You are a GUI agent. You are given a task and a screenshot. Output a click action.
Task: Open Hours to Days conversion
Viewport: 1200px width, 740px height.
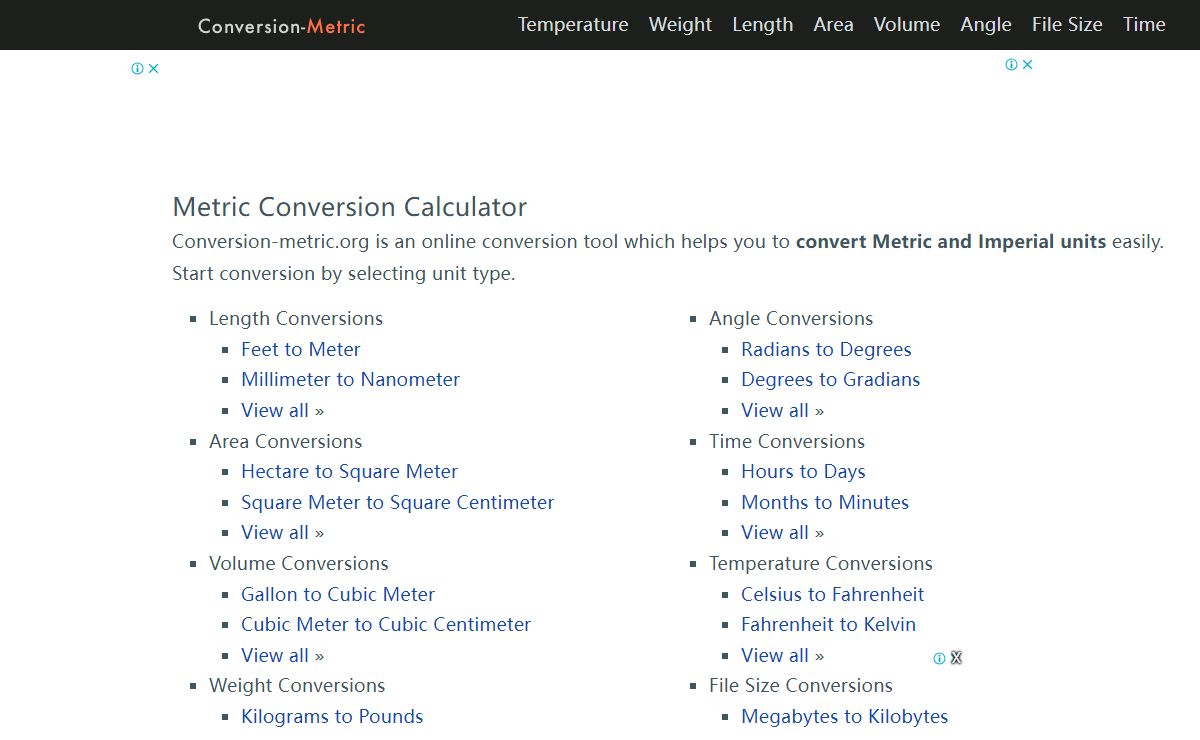pyautogui.click(x=803, y=471)
